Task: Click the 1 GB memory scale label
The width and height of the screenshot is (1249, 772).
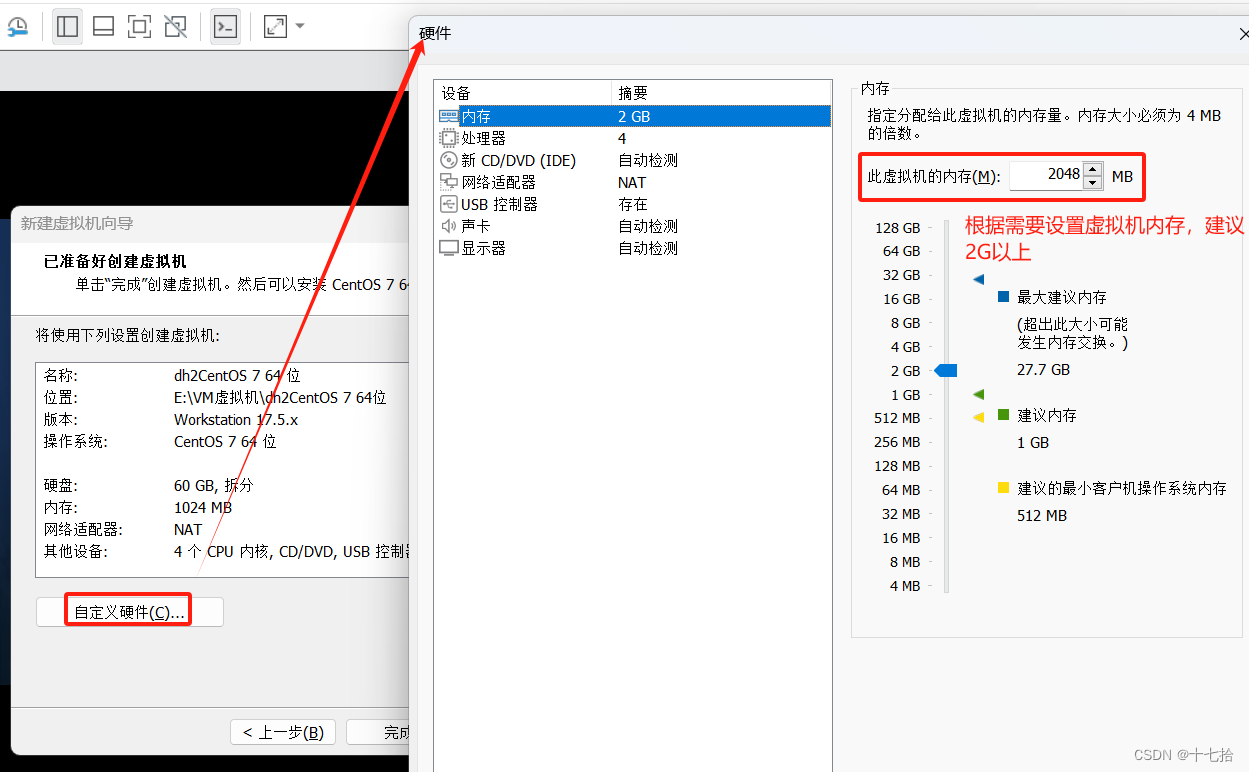Action: (906, 395)
